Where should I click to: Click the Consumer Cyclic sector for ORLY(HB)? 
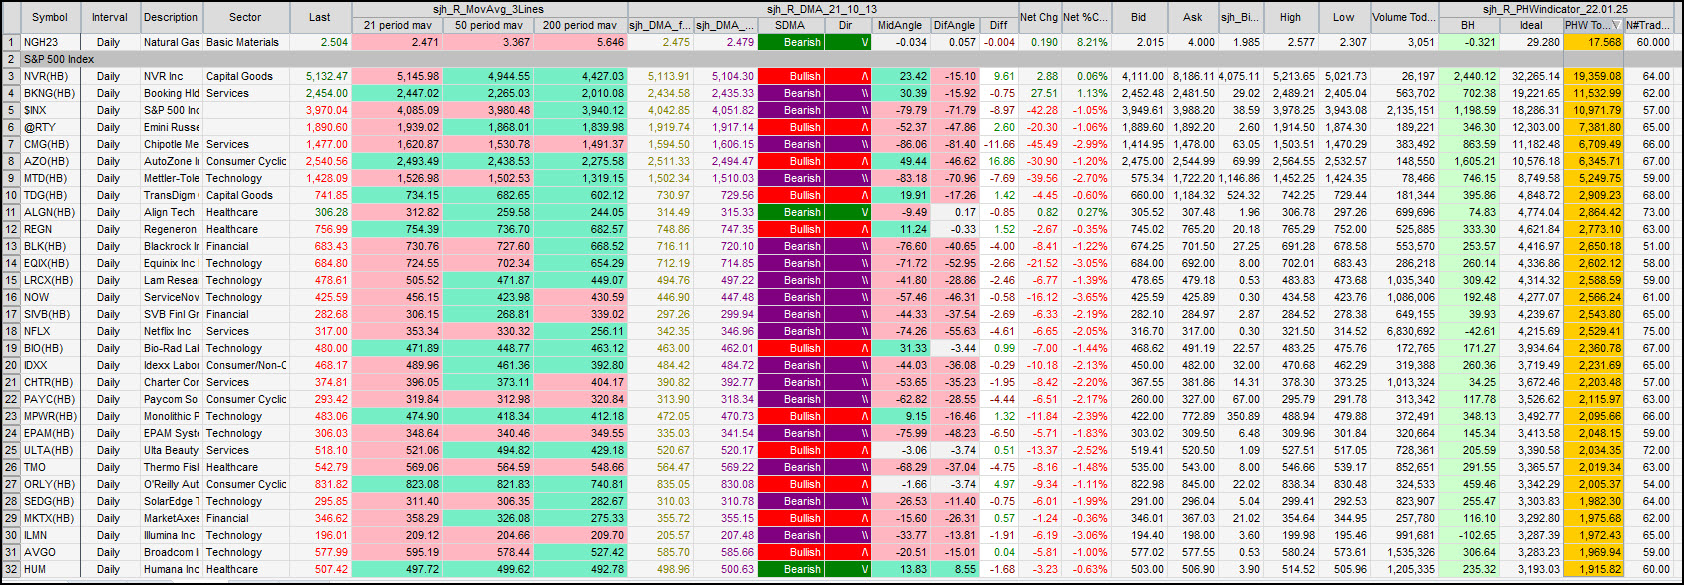coord(245,484)
